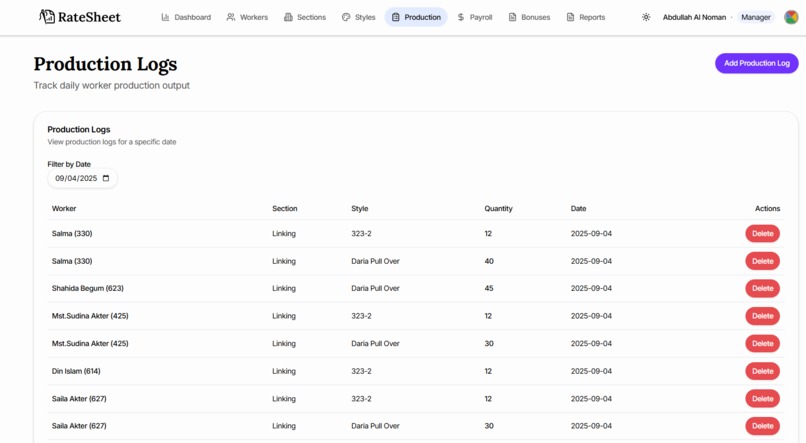Click the RateSheet brand name

89,17
